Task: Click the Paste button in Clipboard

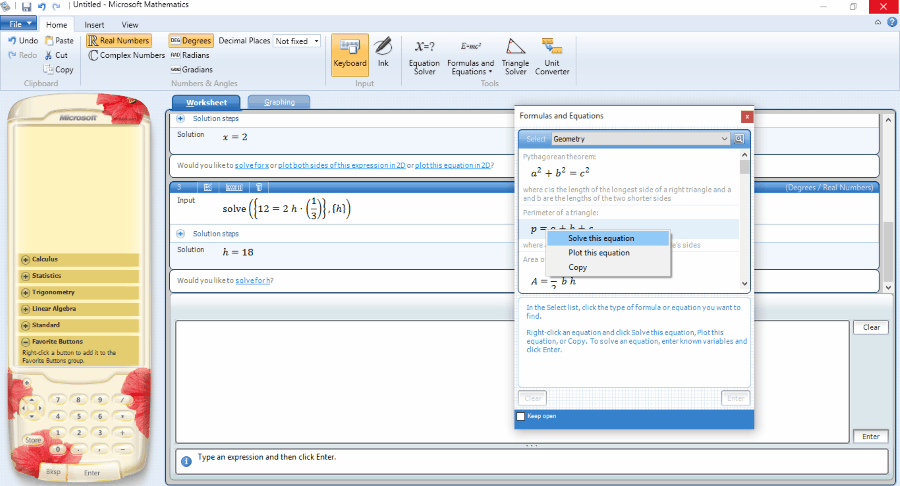Action: tap(59, 41)
